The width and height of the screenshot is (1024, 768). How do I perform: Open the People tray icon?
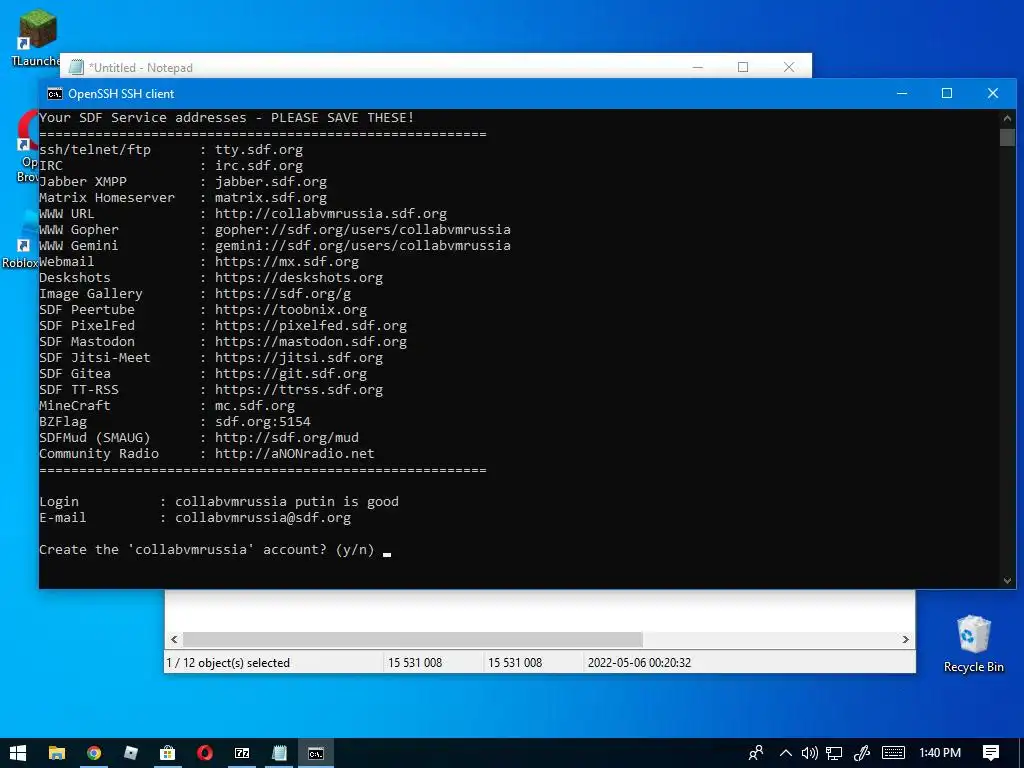click(x=756, y=753)
